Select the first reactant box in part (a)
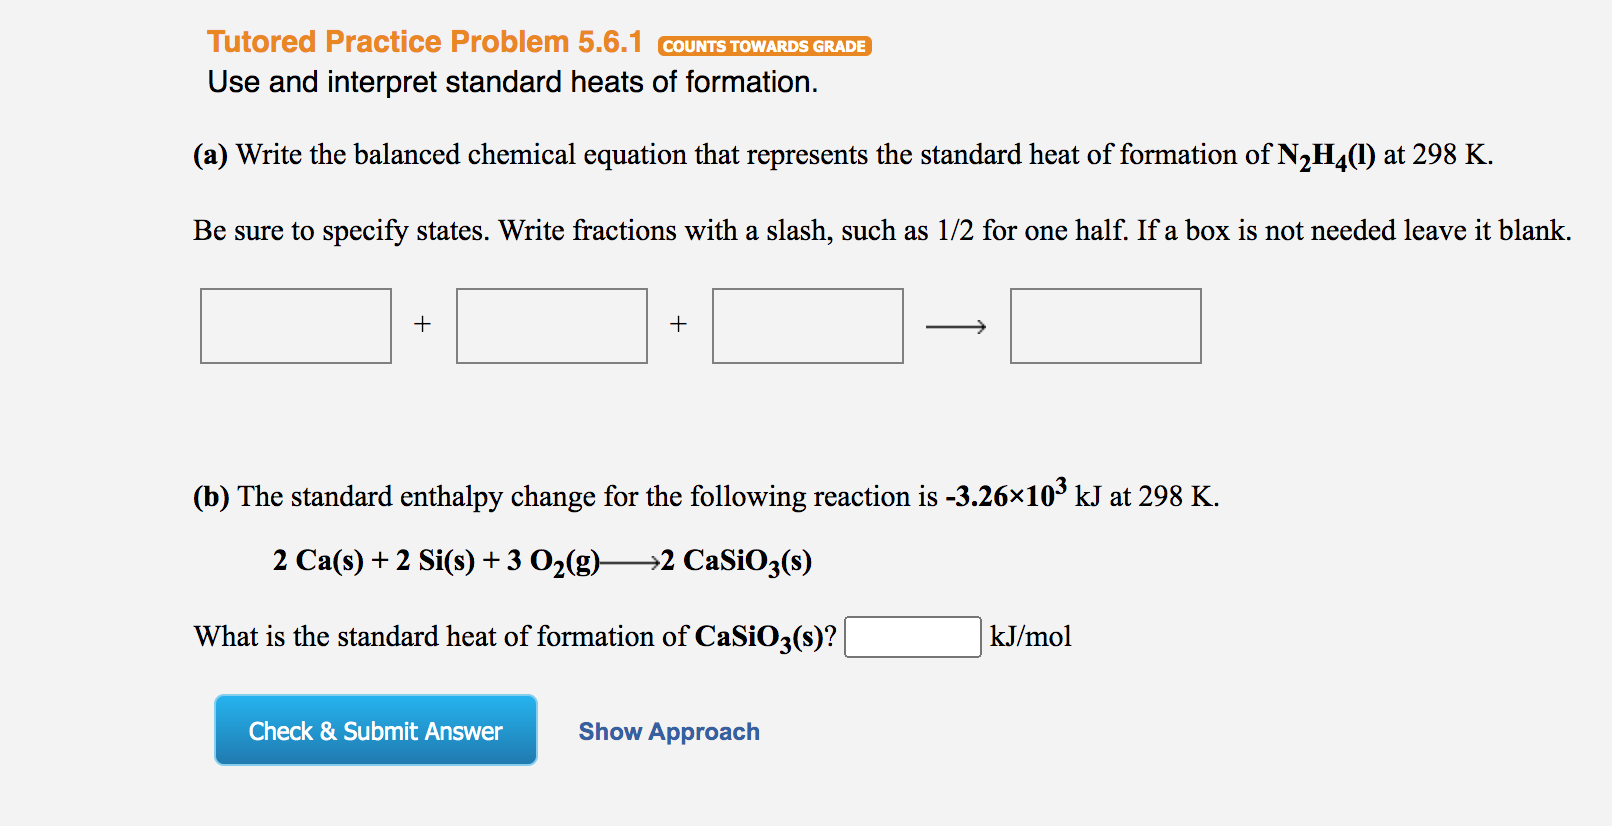1612x826 pixels. click(296, 325)
